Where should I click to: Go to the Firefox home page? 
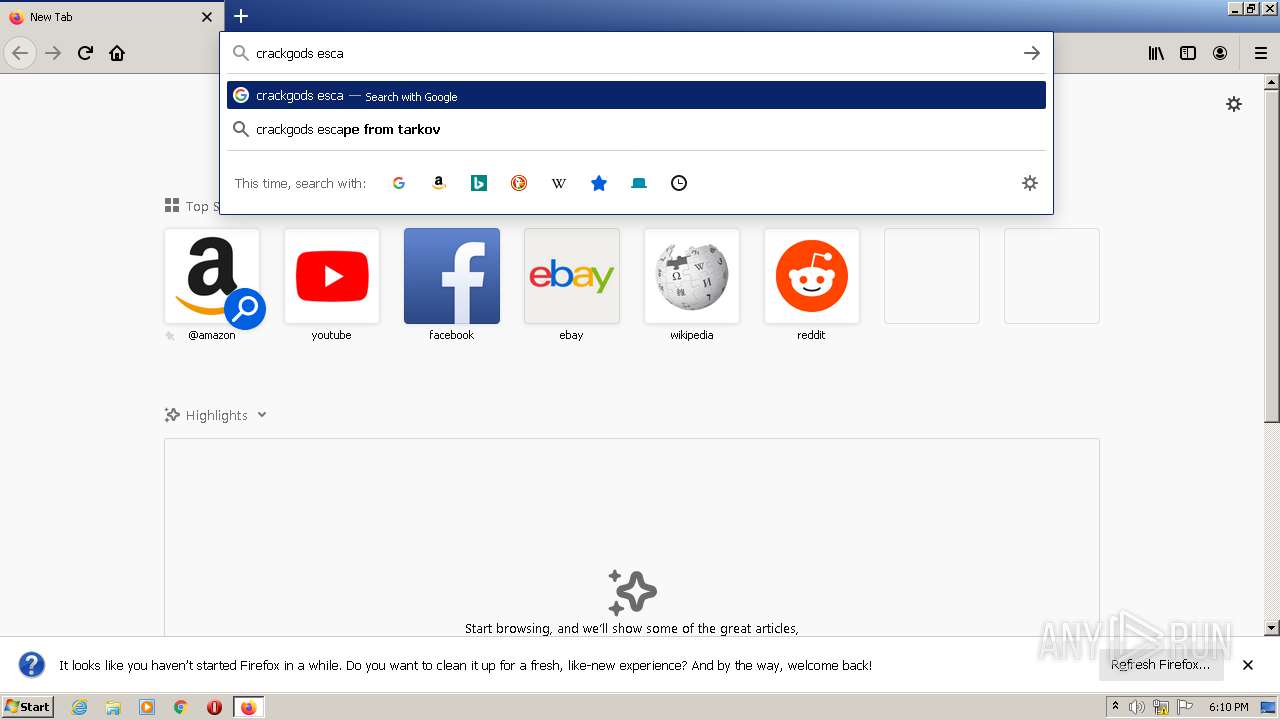coord(117,53)
